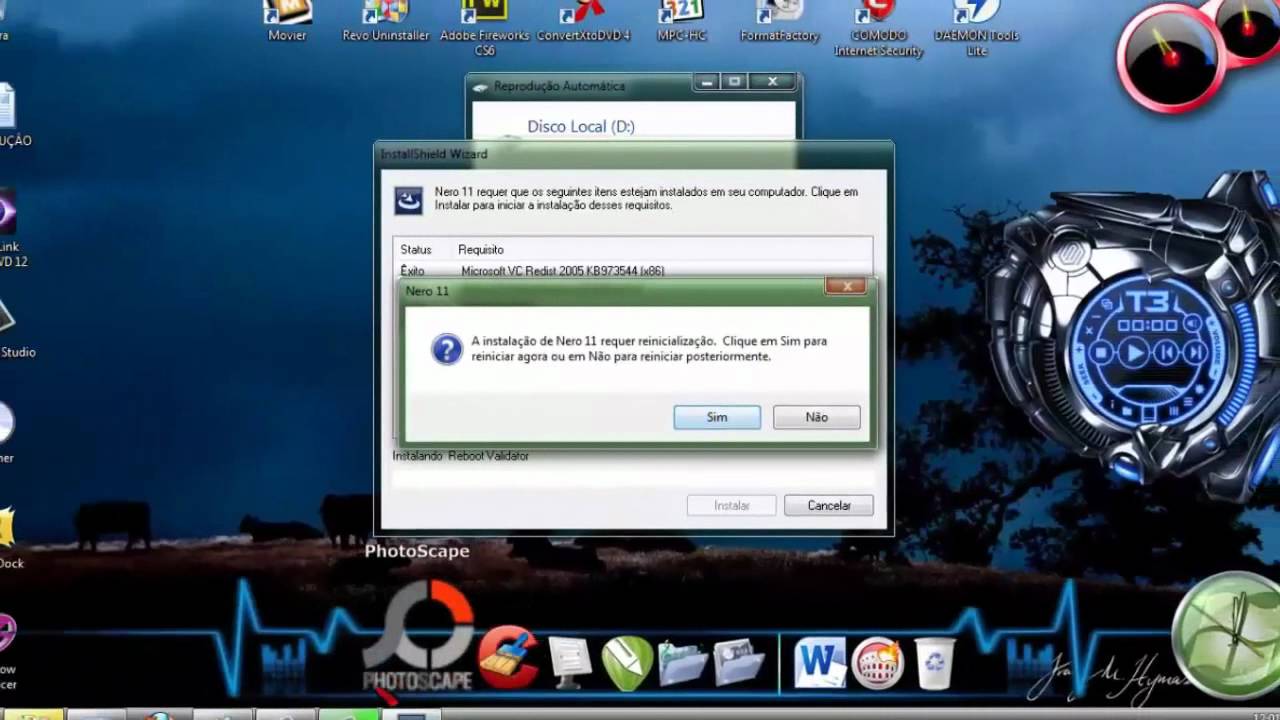Open the music folder in dock
The height and width of the screenshot is (720, 1280).
click(x=683, y=663)
